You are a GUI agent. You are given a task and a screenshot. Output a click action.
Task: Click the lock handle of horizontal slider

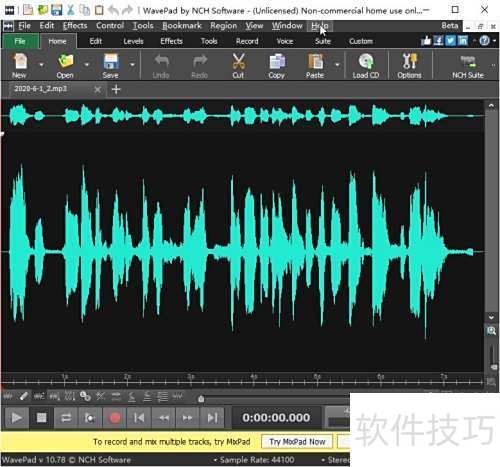201,399
